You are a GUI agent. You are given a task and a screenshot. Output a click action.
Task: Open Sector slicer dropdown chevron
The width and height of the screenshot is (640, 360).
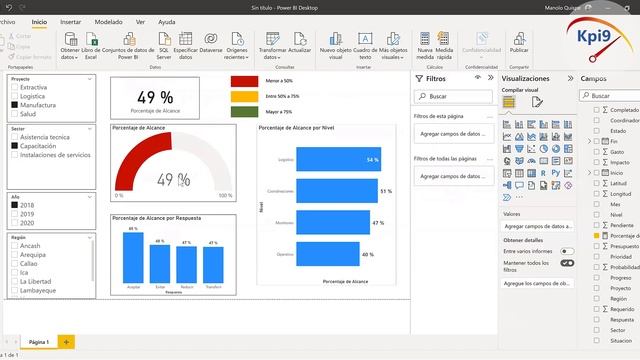[x=90, y=129]
